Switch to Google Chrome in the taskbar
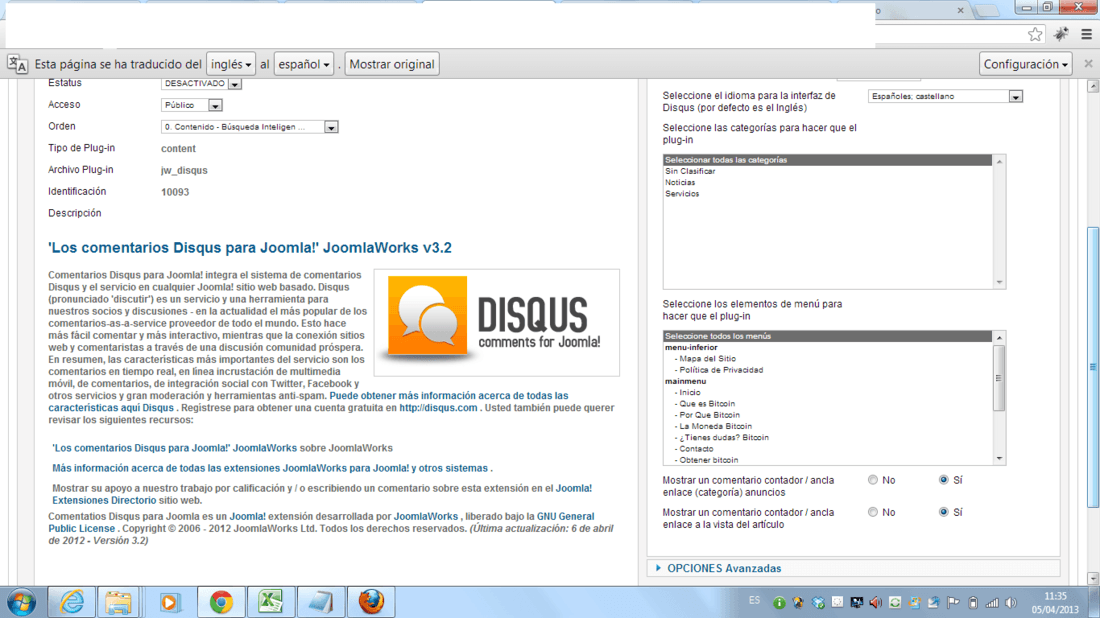1100x618 pixels. coord(221,603)
